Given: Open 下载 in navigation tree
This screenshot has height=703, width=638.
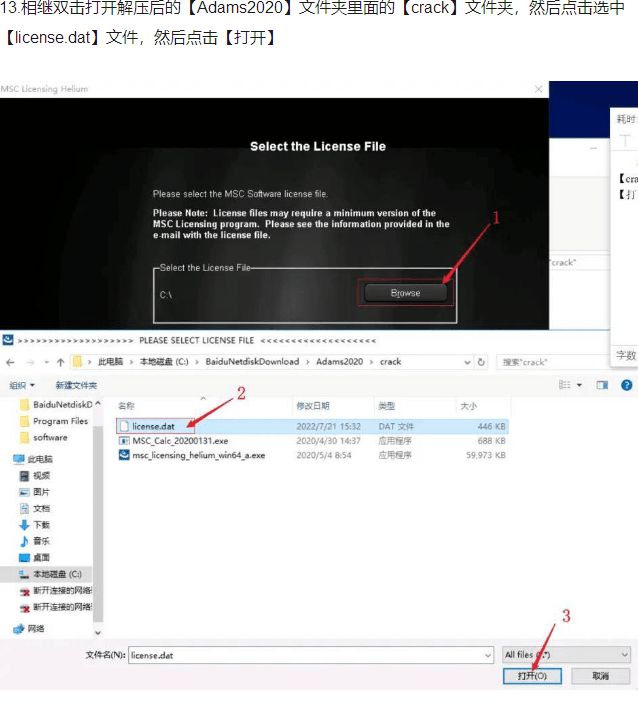Looking at the screenshot, I should pos(35,525).
